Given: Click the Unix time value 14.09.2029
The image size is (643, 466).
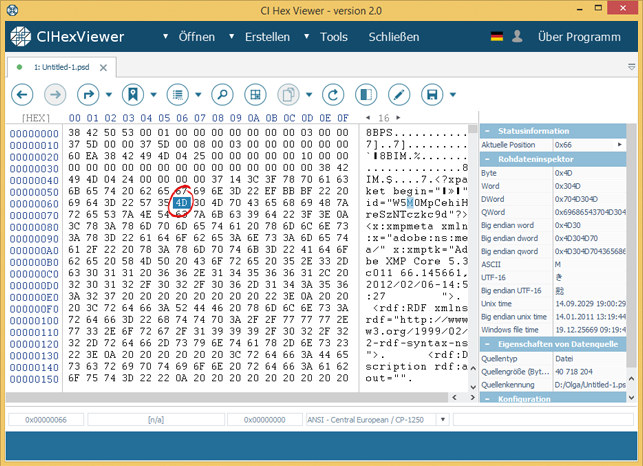Looking at the screenshot, I should pyautogui.click(x=590, y=304).
